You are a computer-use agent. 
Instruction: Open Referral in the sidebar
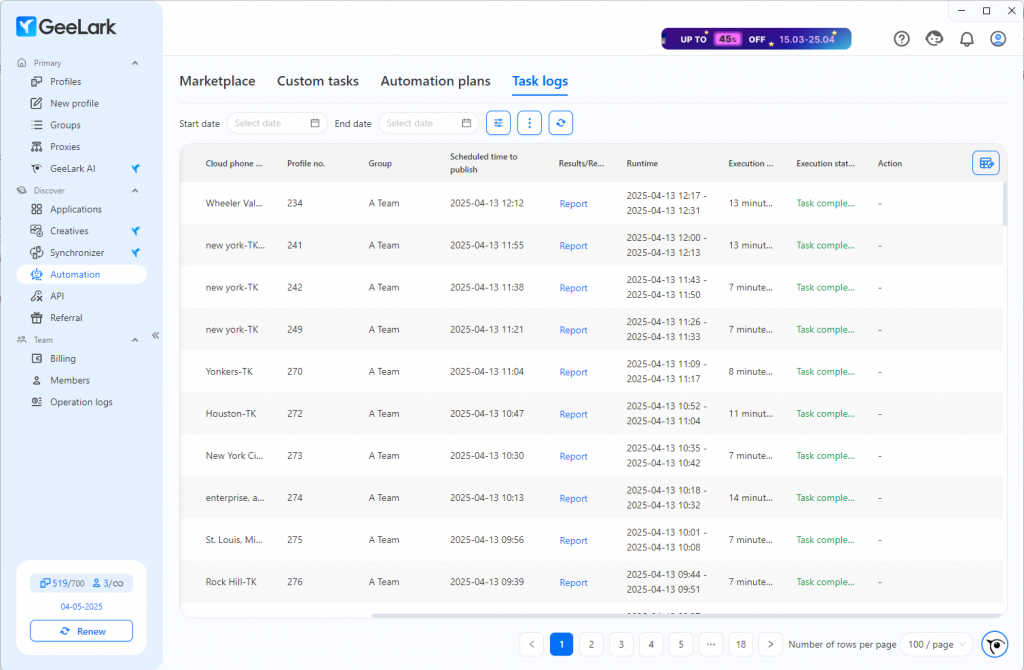pos(66,318)
